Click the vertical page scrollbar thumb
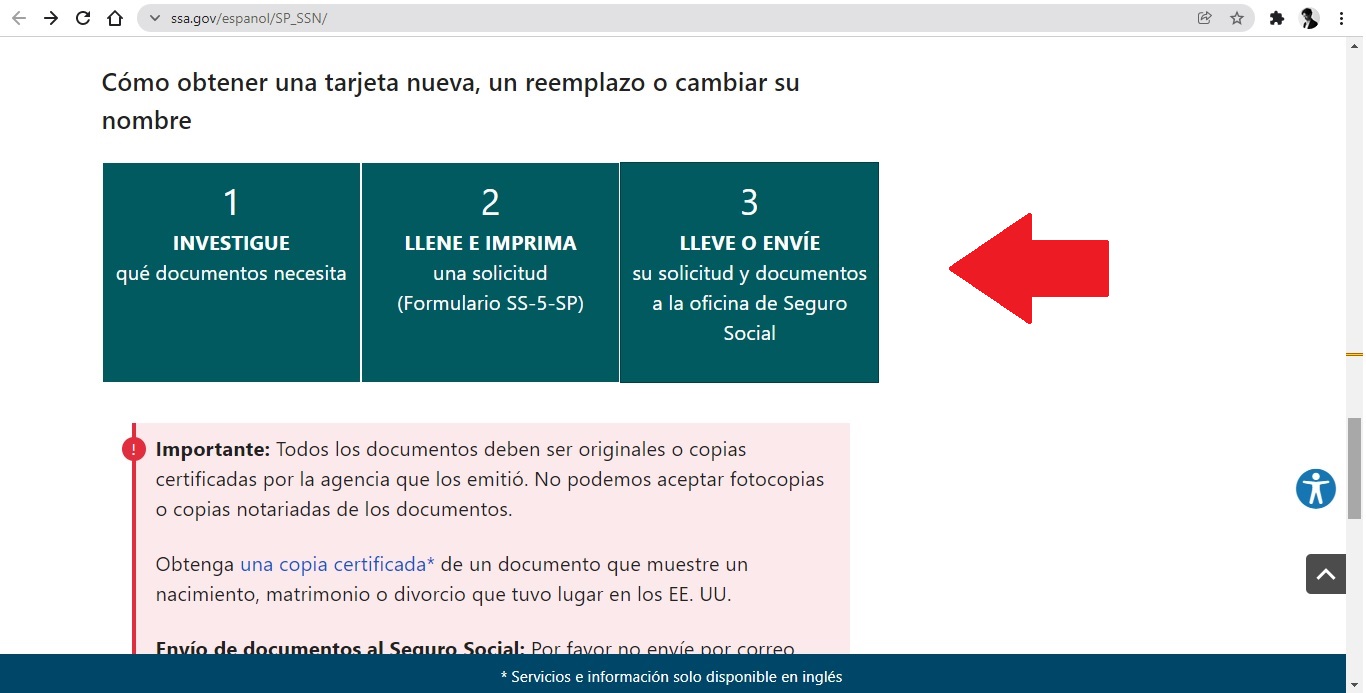 pos(1354,467)
